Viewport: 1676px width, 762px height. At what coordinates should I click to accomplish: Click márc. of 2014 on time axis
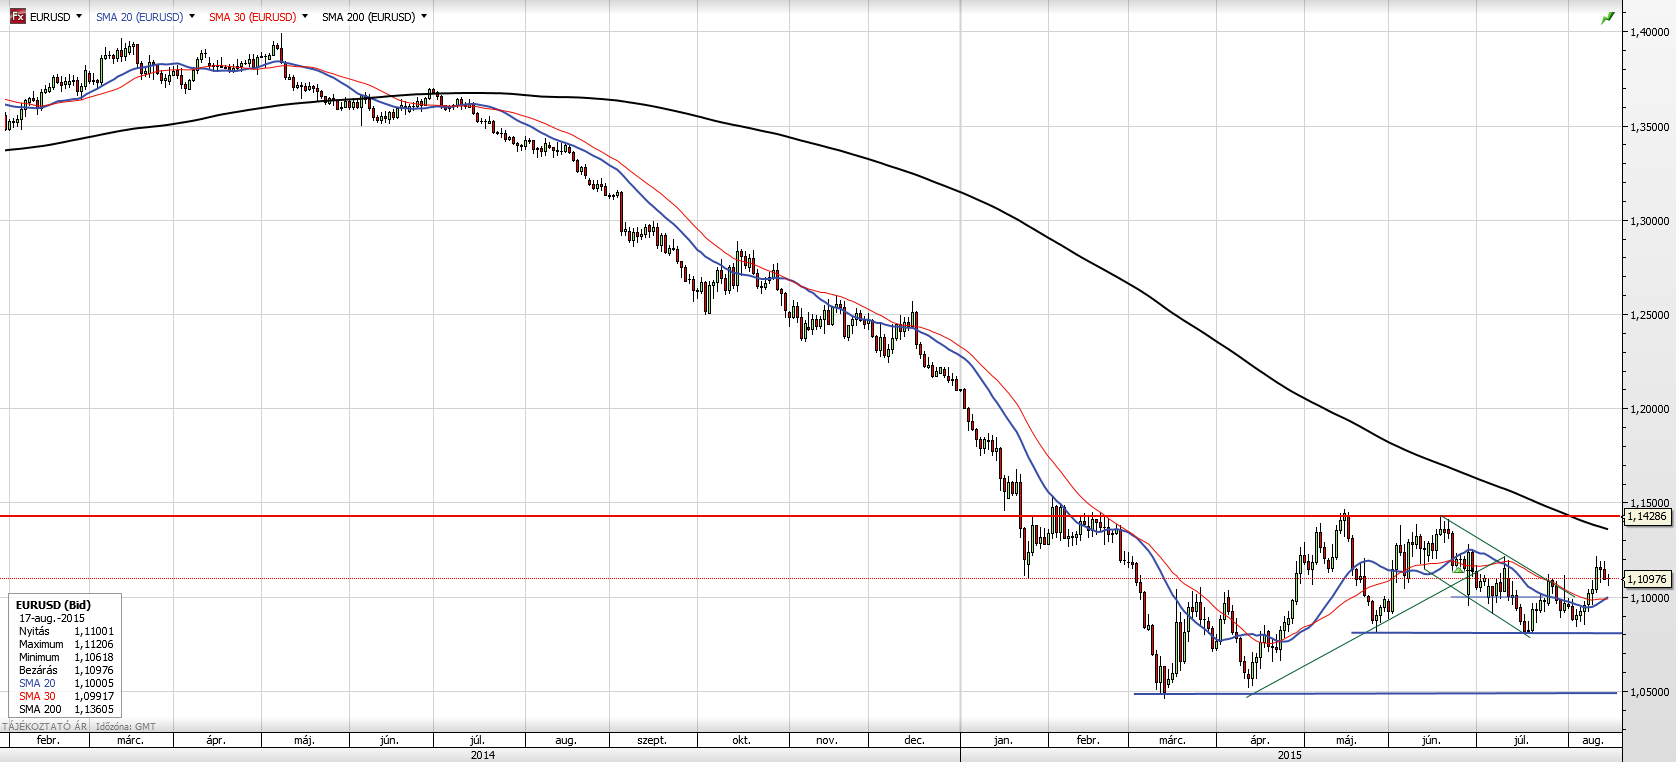tap(130, 740)
